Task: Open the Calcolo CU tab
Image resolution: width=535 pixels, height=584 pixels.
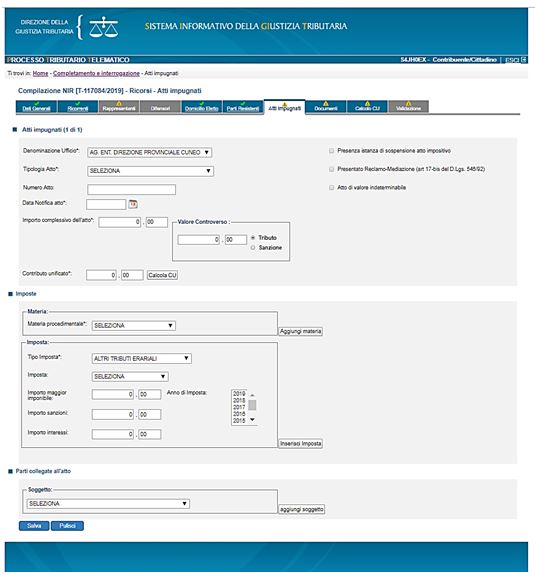Action: [x=367, y=107]
